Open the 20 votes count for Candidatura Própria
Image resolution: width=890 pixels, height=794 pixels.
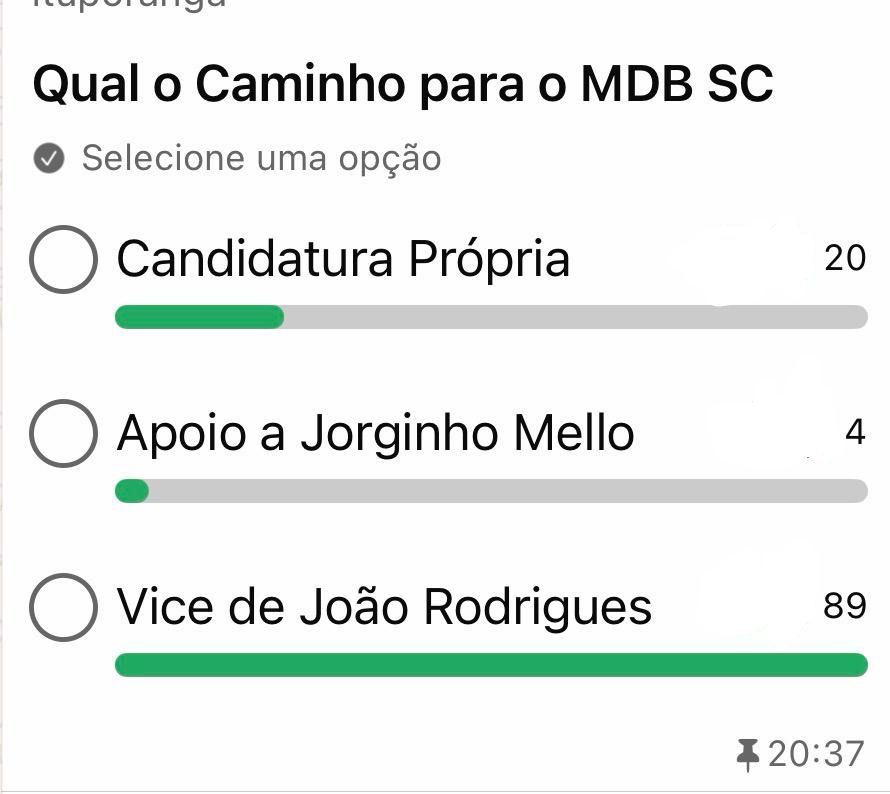coord(845,258)
